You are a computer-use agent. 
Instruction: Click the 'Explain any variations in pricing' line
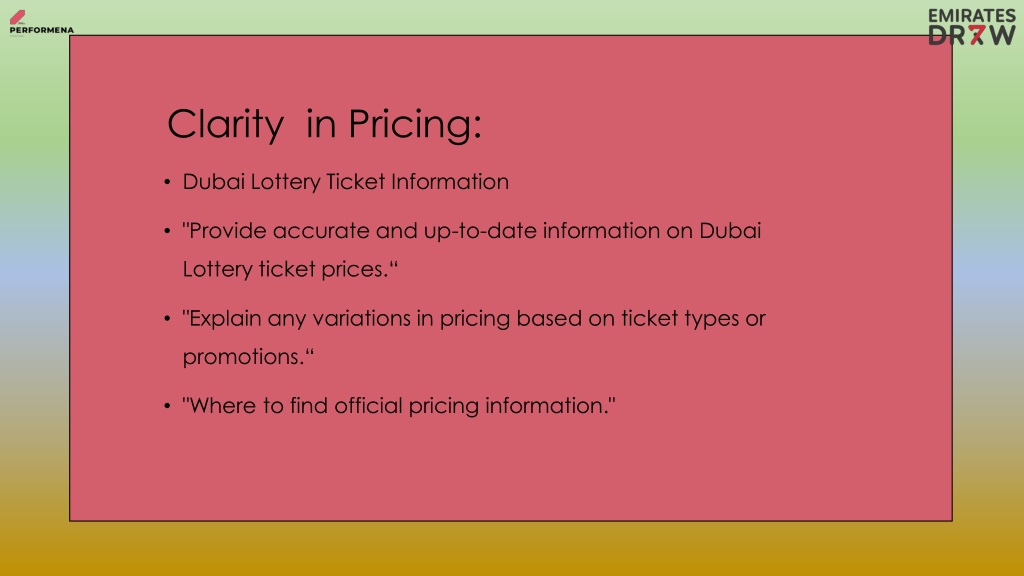(473, 318)
